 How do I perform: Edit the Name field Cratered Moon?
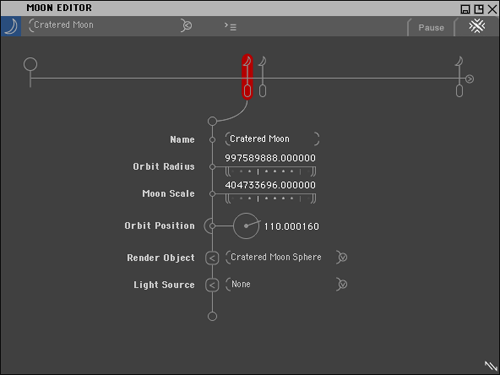pyautogui.click(x=272, y=139)
